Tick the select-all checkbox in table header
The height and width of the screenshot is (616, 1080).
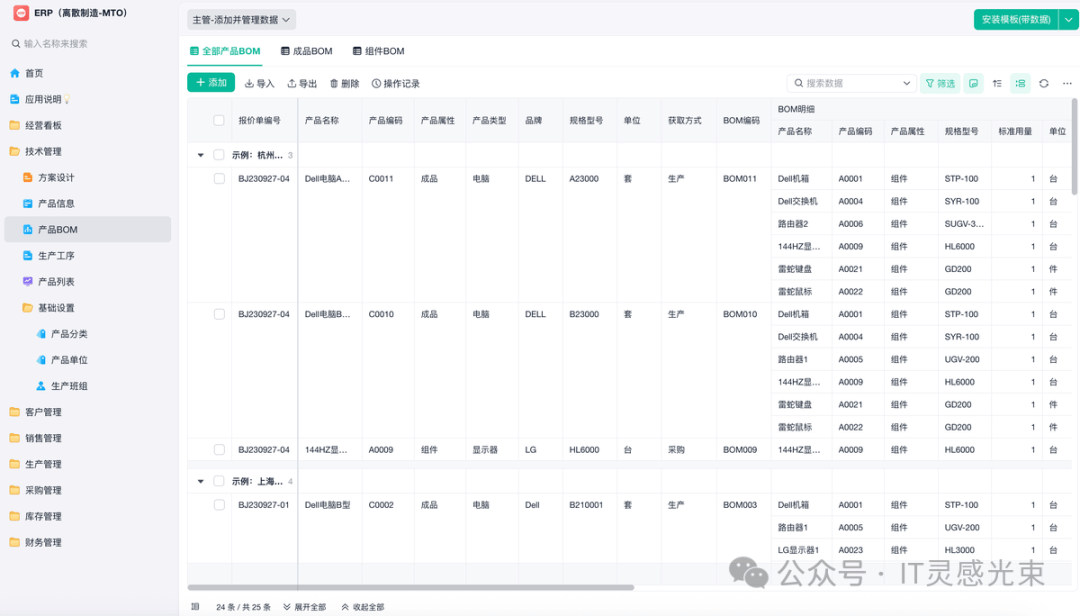click(x=219, y=120)
